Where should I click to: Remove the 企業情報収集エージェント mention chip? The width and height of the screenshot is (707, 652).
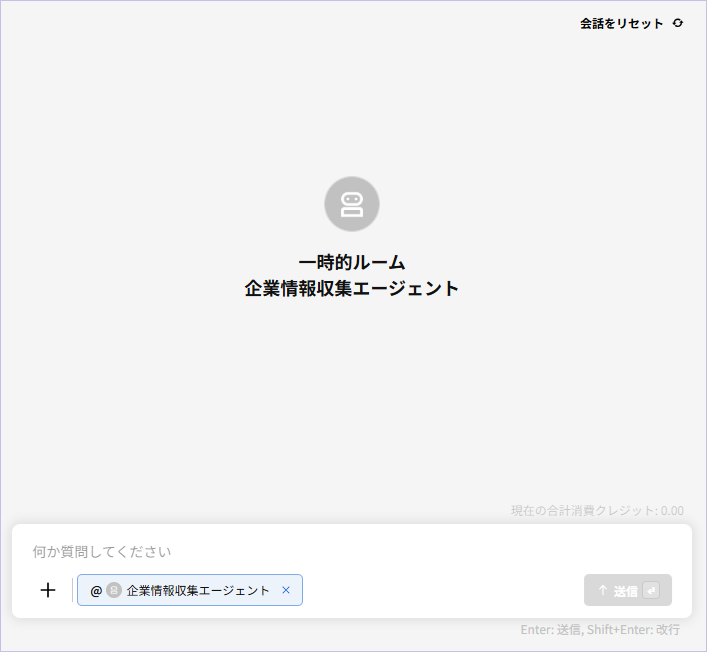[x=286, y=590]
